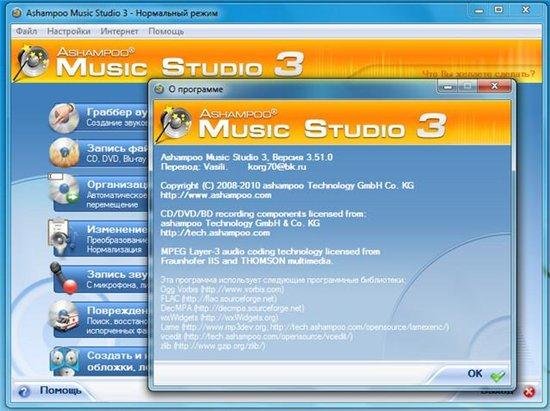The width and height of the screenshot is (550, 411).
Task: Click the О программе dialog title icon
Action: click(x=159, y=89)
